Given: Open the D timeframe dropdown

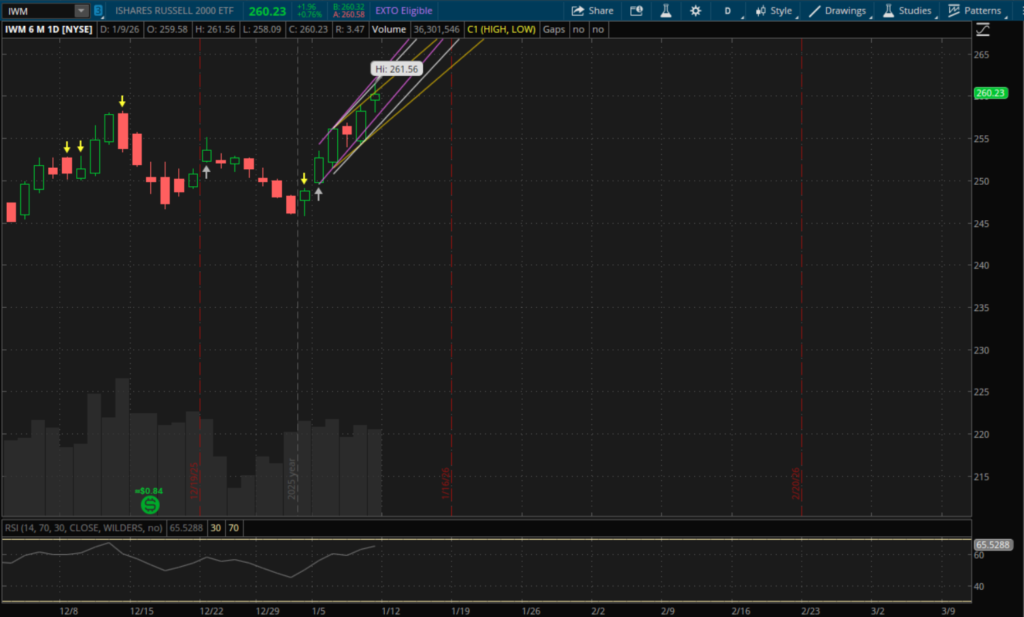Looking at the screenshot, I should [727, 10].
